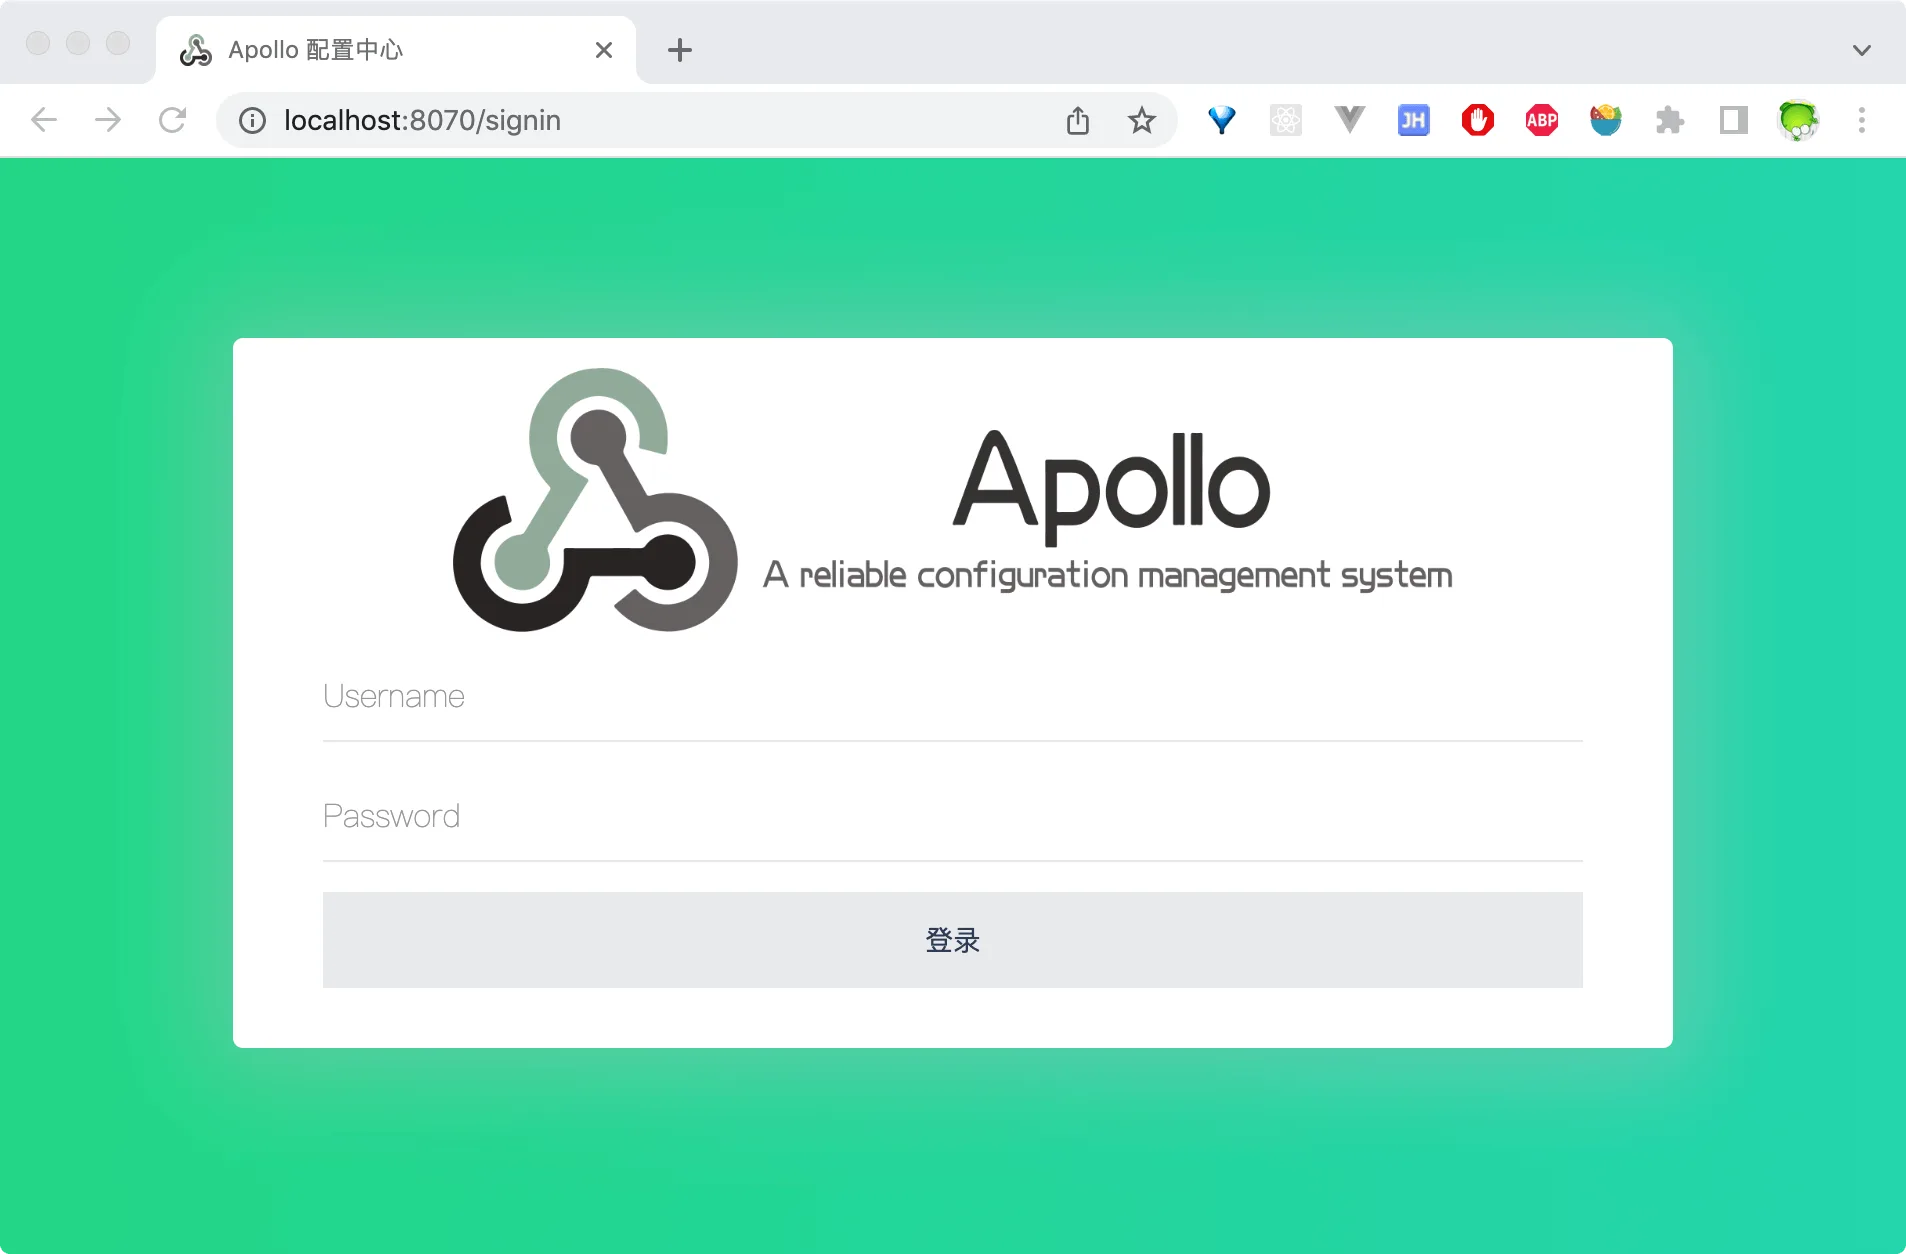Click the site information icon in address bar
Image resolution: width=1906 pixels, height=1254 pixels.
point(250,120)
